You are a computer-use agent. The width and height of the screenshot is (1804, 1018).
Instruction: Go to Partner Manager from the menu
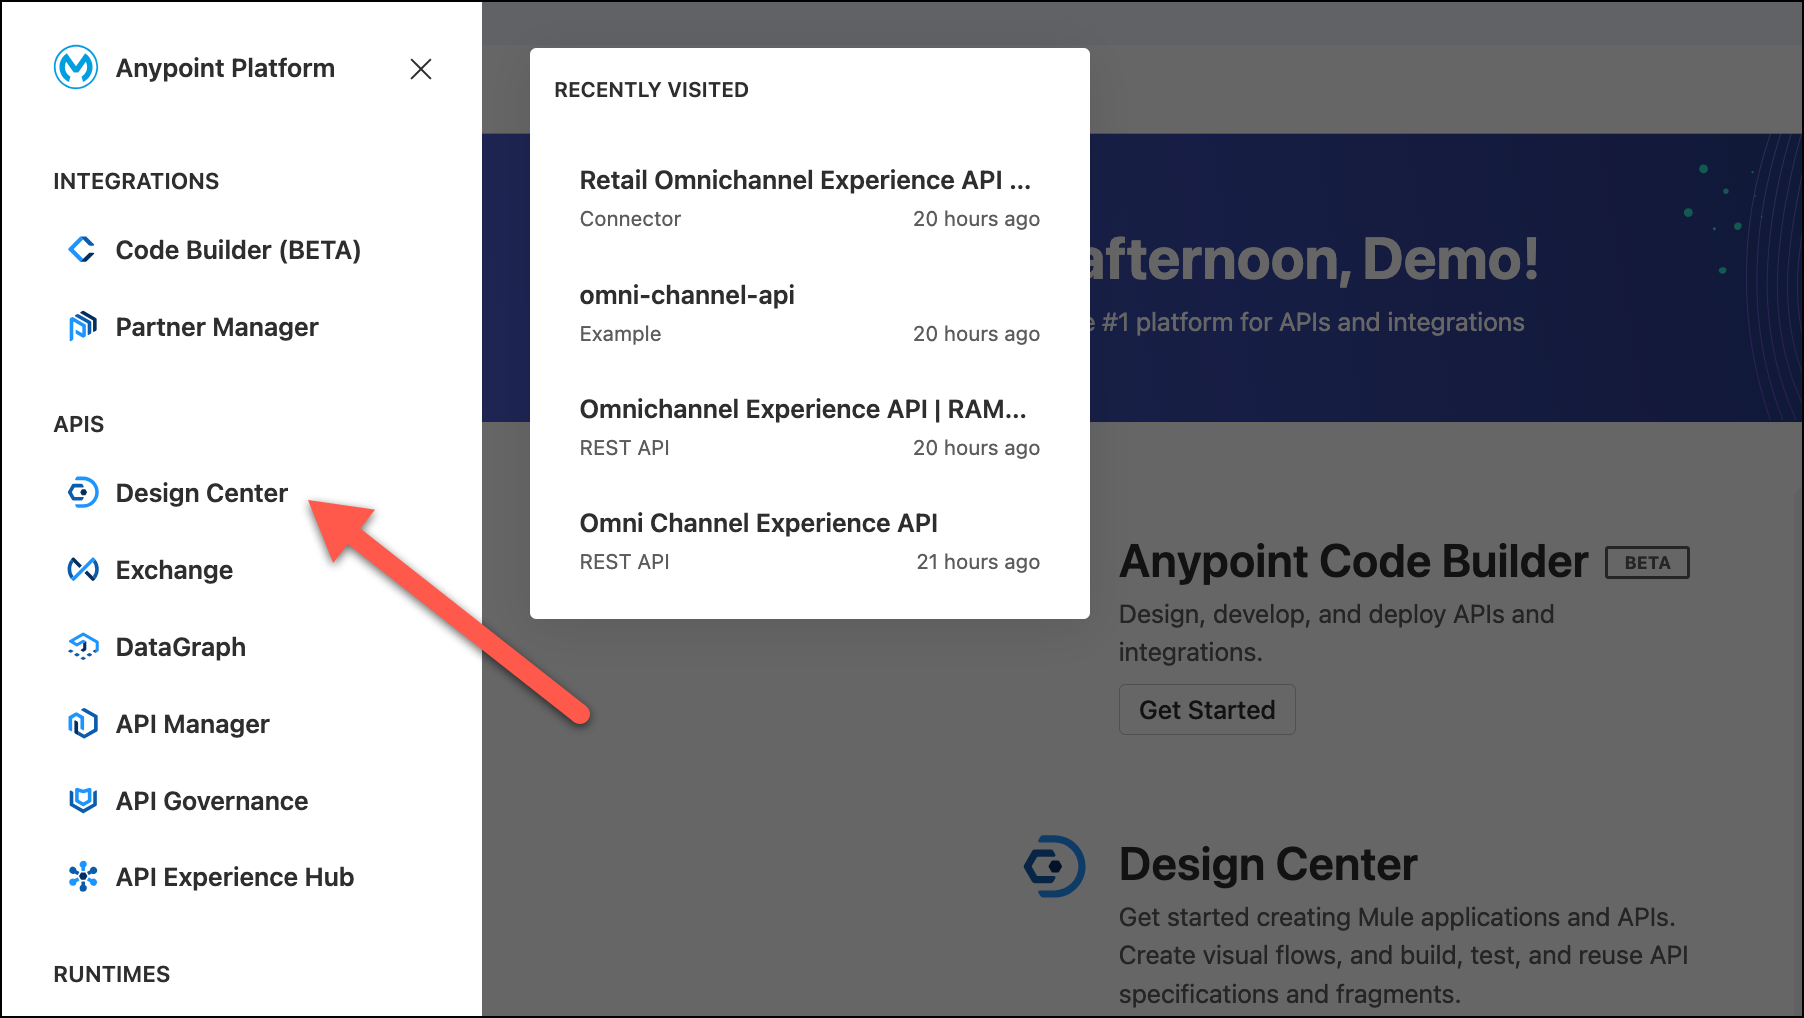(217, 327)
